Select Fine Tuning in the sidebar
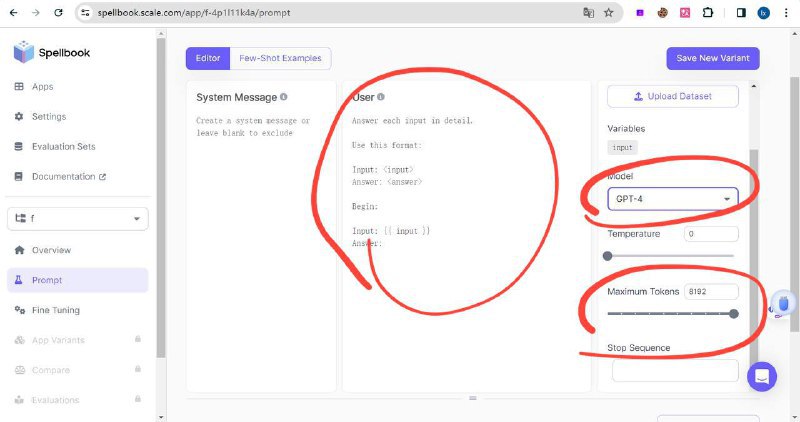800x422 pixels. 55,310
